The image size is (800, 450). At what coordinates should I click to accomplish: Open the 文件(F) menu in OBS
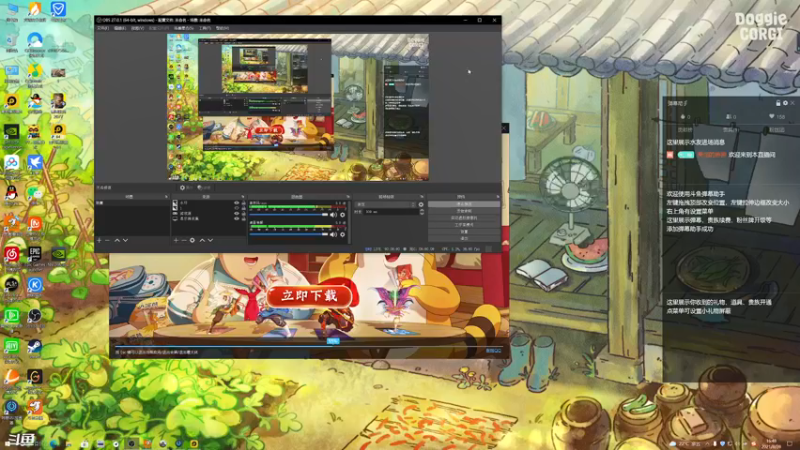pos(103,29)
